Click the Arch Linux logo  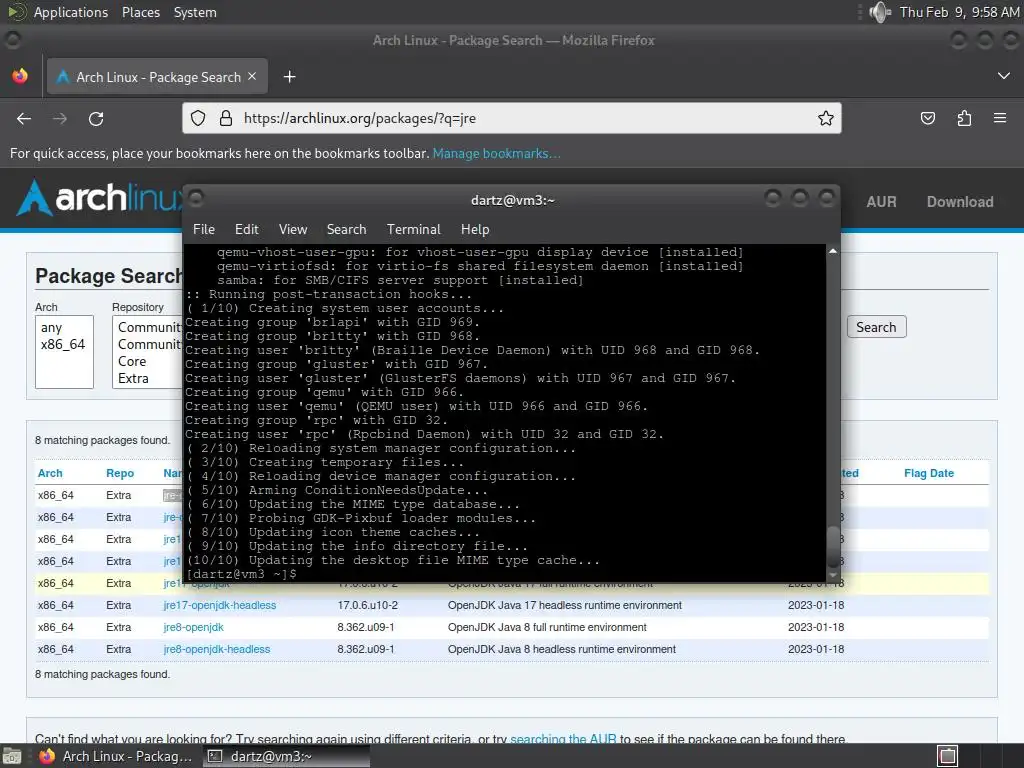coord(99,197)
